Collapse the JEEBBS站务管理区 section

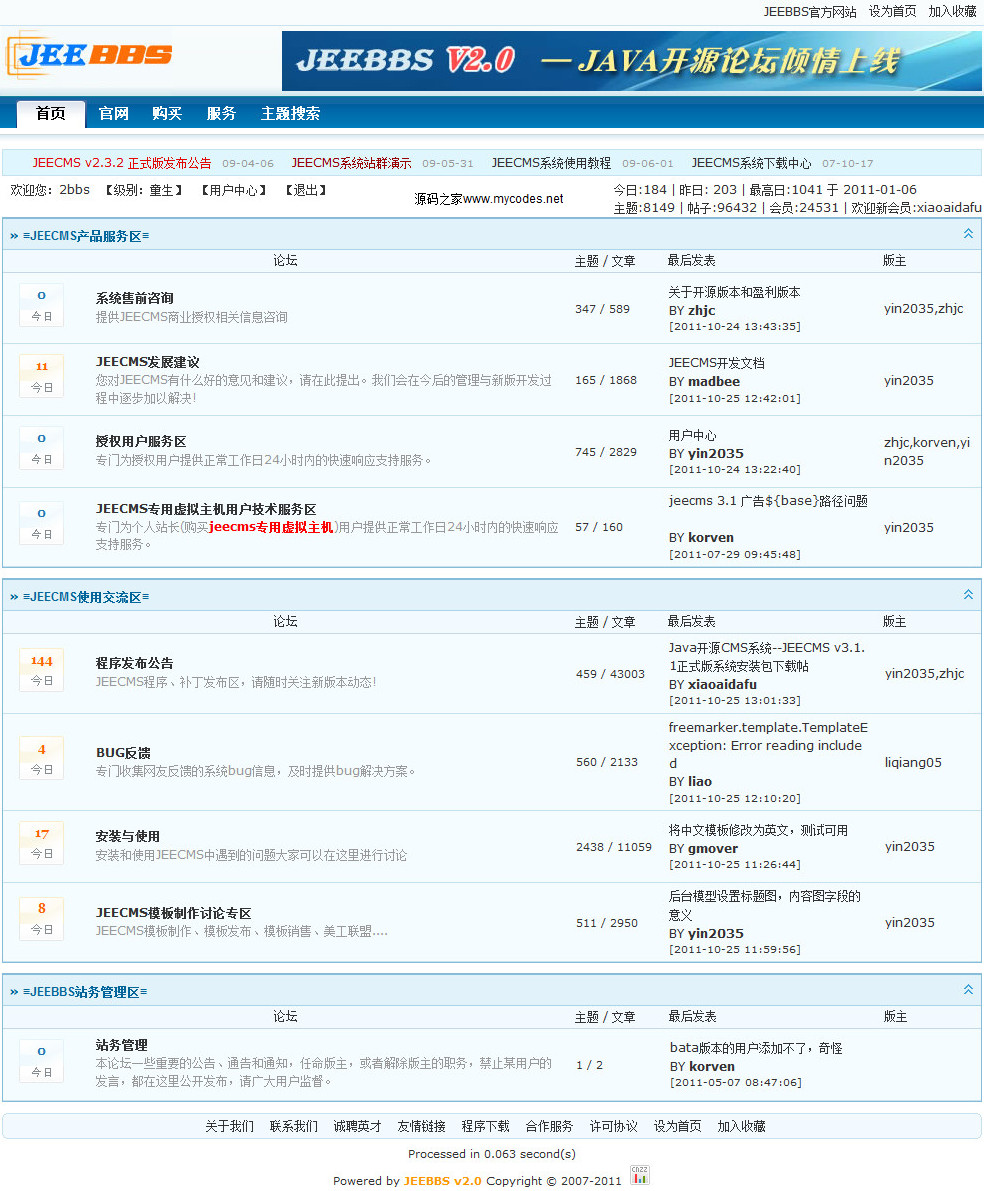968,990
